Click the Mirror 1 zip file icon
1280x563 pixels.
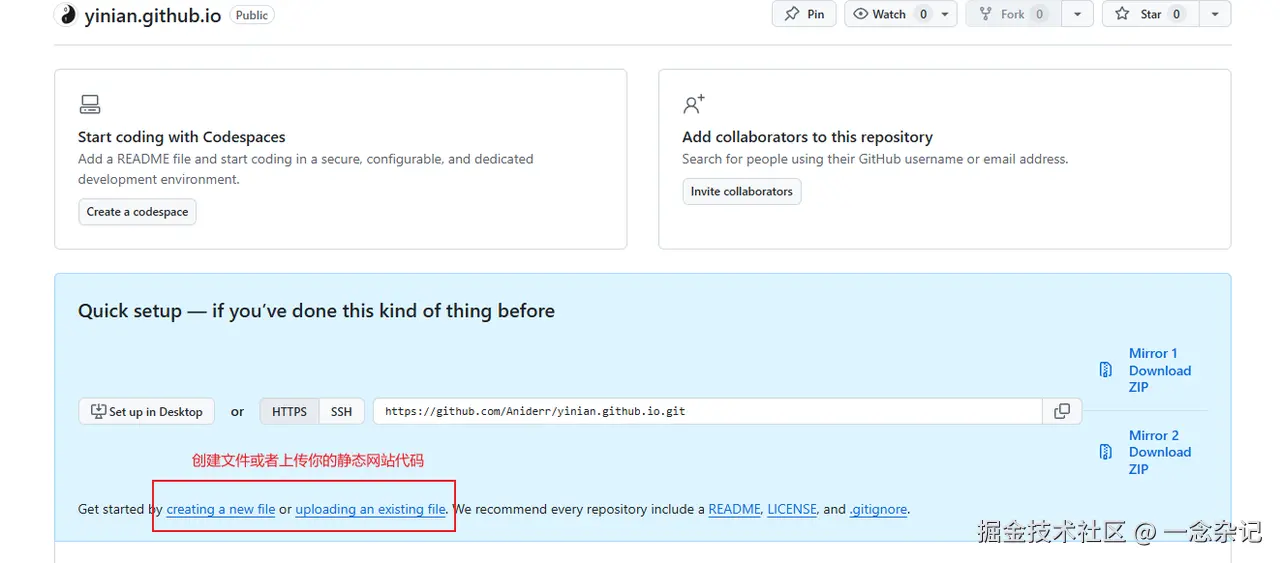pyautogui.click(x=1106, y=370)
